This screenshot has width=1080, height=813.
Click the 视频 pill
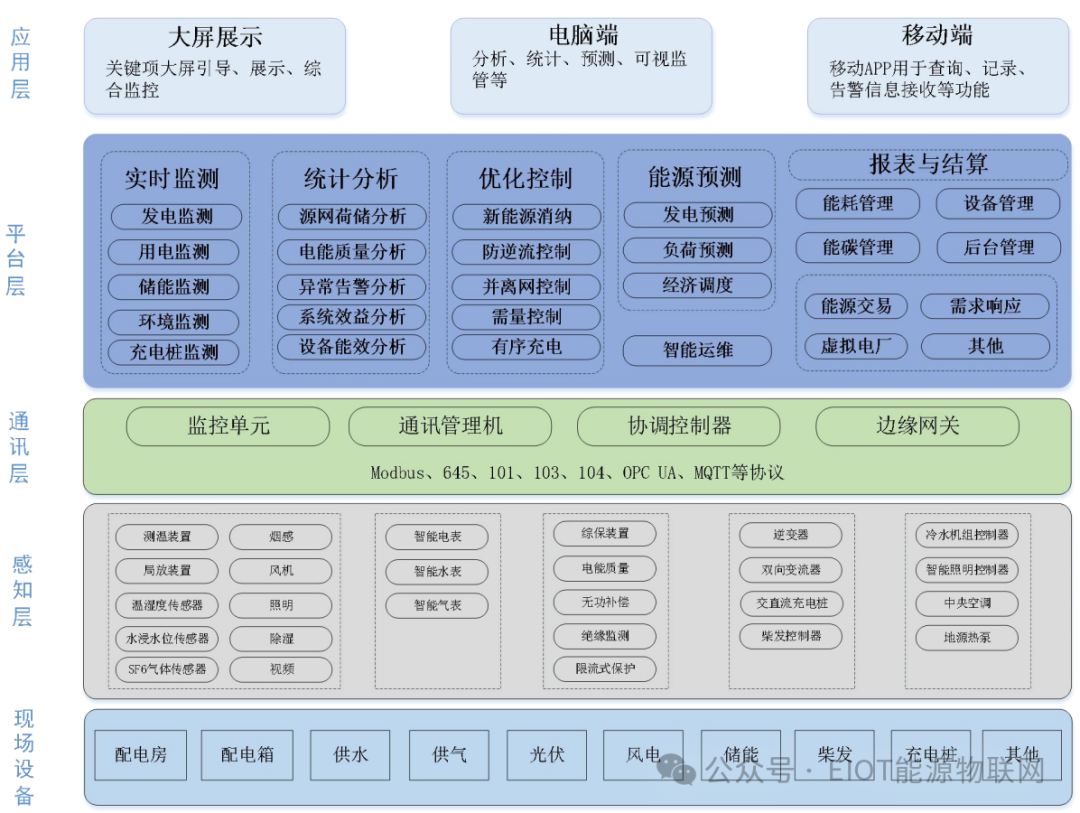pyautogui.click(x=281, y=669)
